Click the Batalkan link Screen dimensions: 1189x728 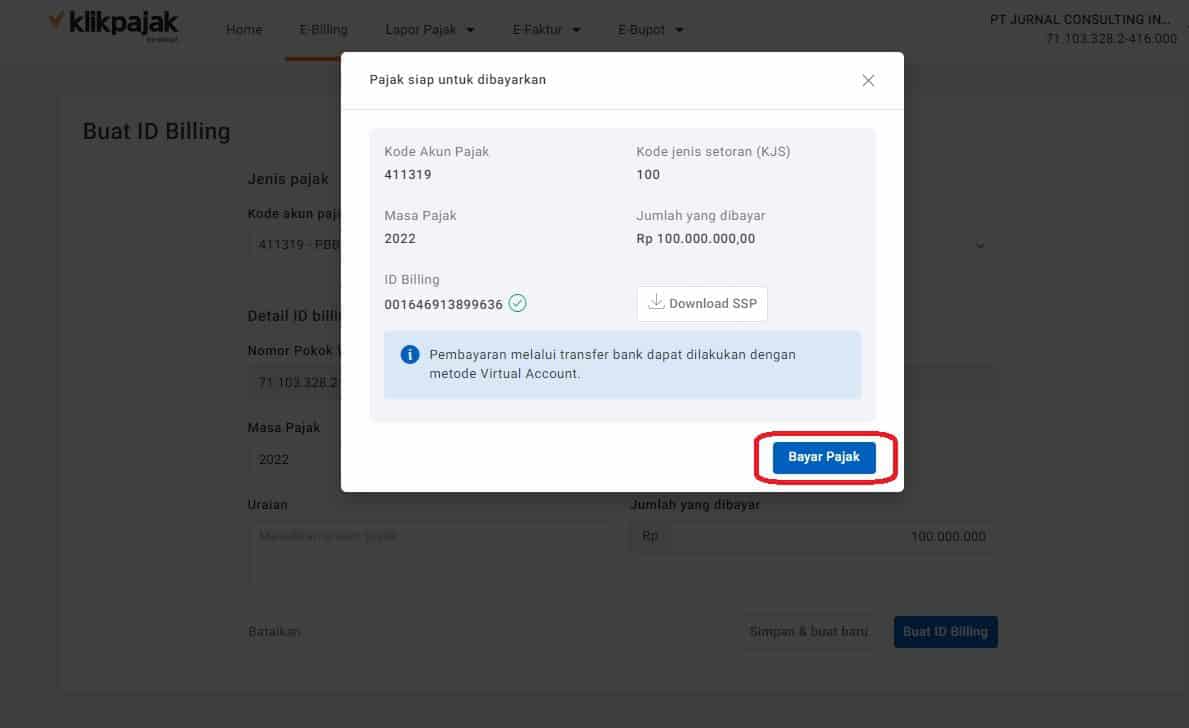click(x=275, y=632)
